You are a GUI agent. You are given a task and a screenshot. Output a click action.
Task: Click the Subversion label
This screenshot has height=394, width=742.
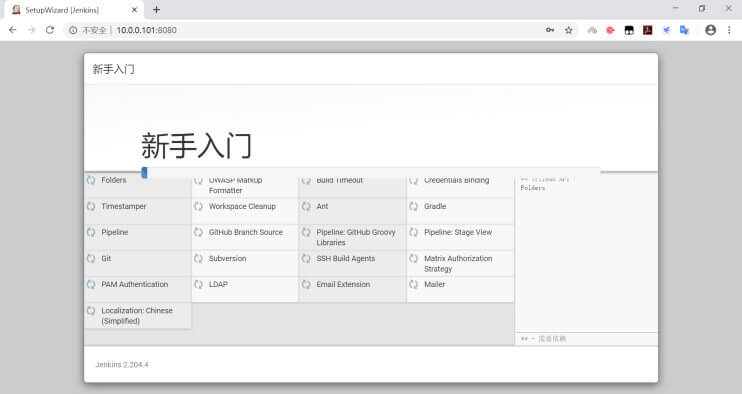coord(227,258)
